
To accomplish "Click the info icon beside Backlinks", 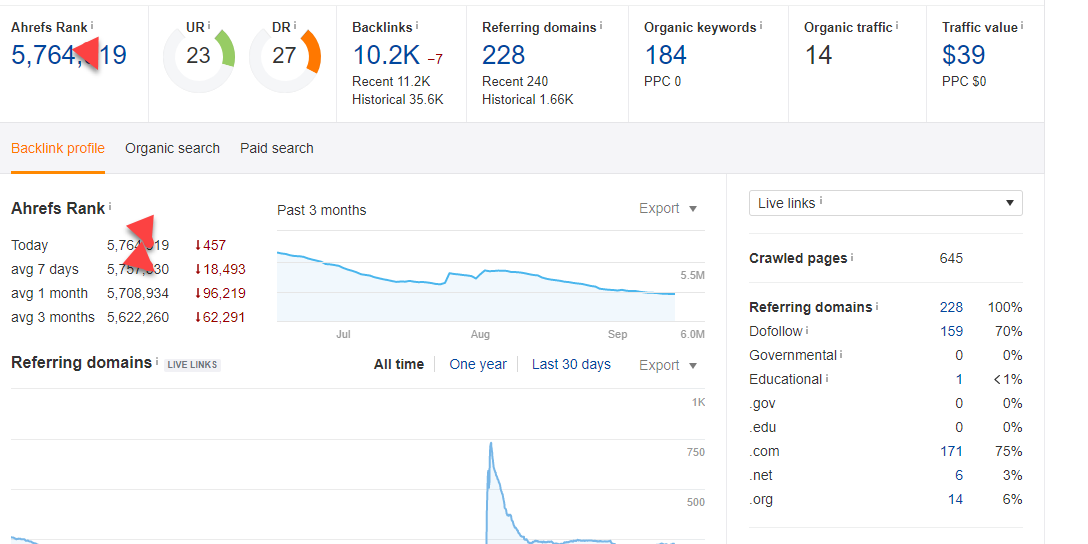I will click(418, 26).
